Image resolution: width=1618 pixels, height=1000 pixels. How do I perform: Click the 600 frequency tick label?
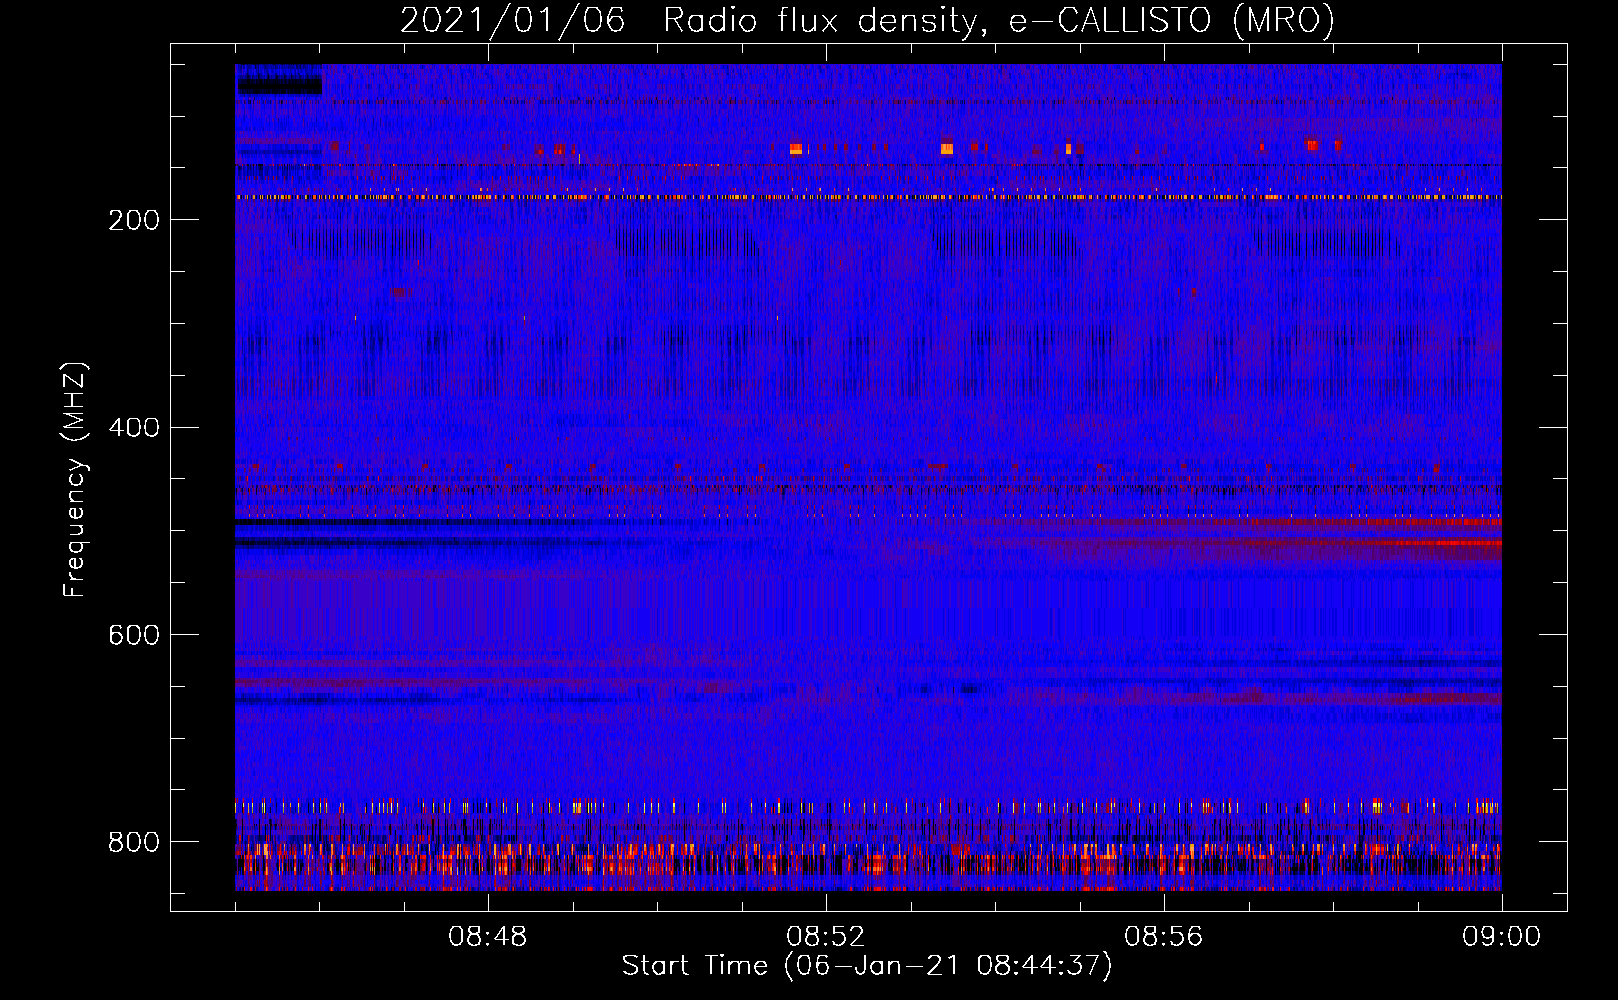(x=134, y=636)
